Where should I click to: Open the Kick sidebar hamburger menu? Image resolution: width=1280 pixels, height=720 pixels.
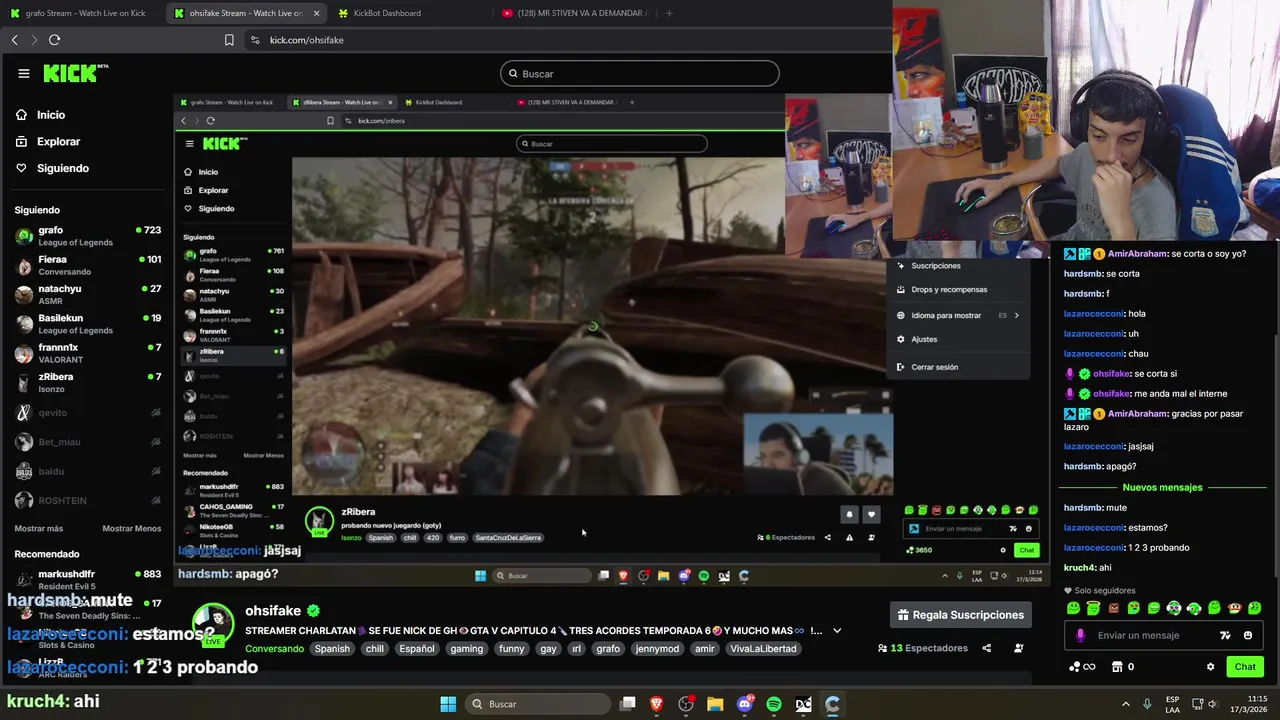pyautogui.click(x=23, y=73)
